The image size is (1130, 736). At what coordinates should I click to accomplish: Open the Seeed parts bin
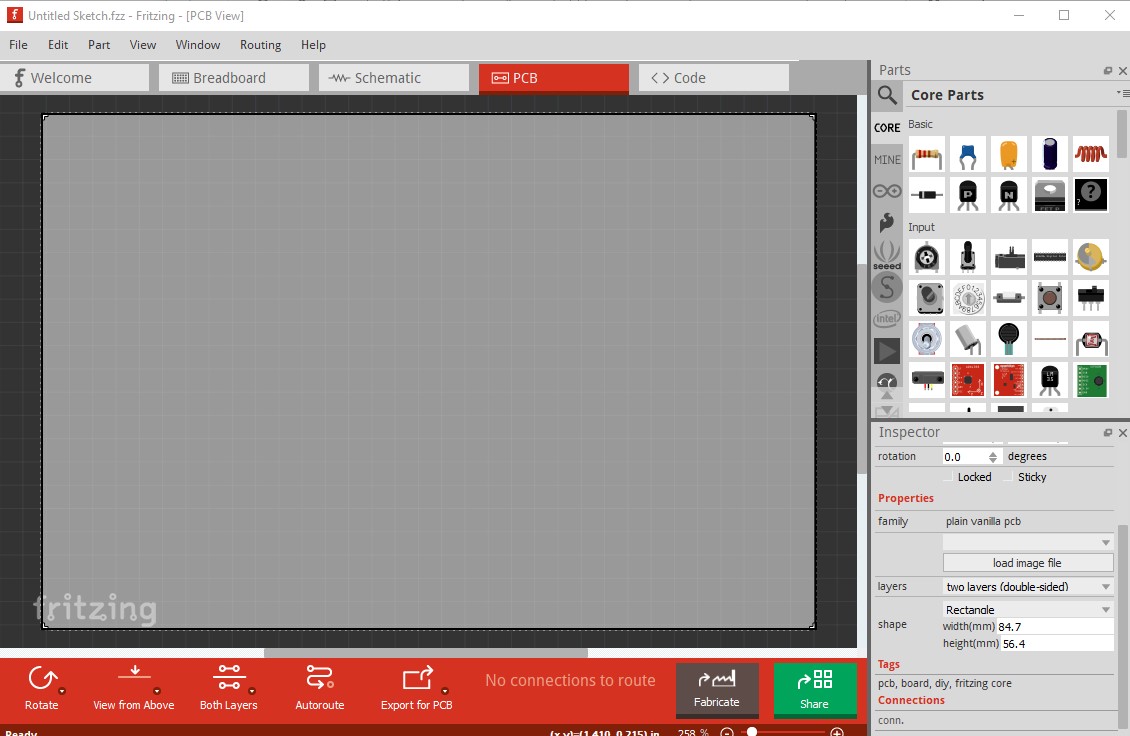(887, 255)
